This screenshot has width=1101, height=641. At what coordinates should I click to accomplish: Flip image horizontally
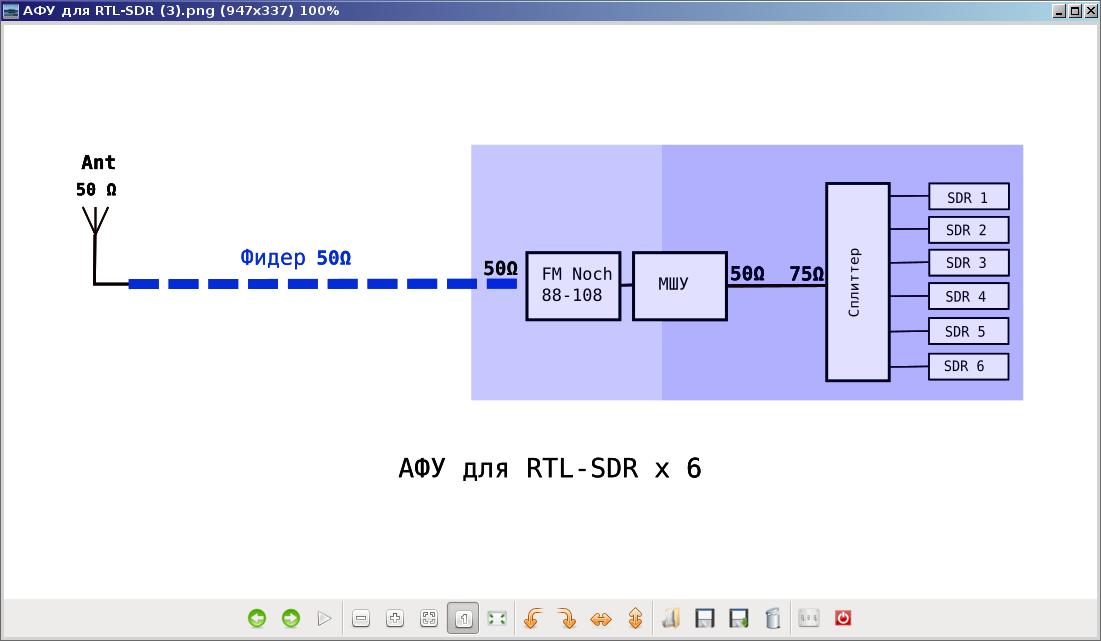click(x=601, y=619)
